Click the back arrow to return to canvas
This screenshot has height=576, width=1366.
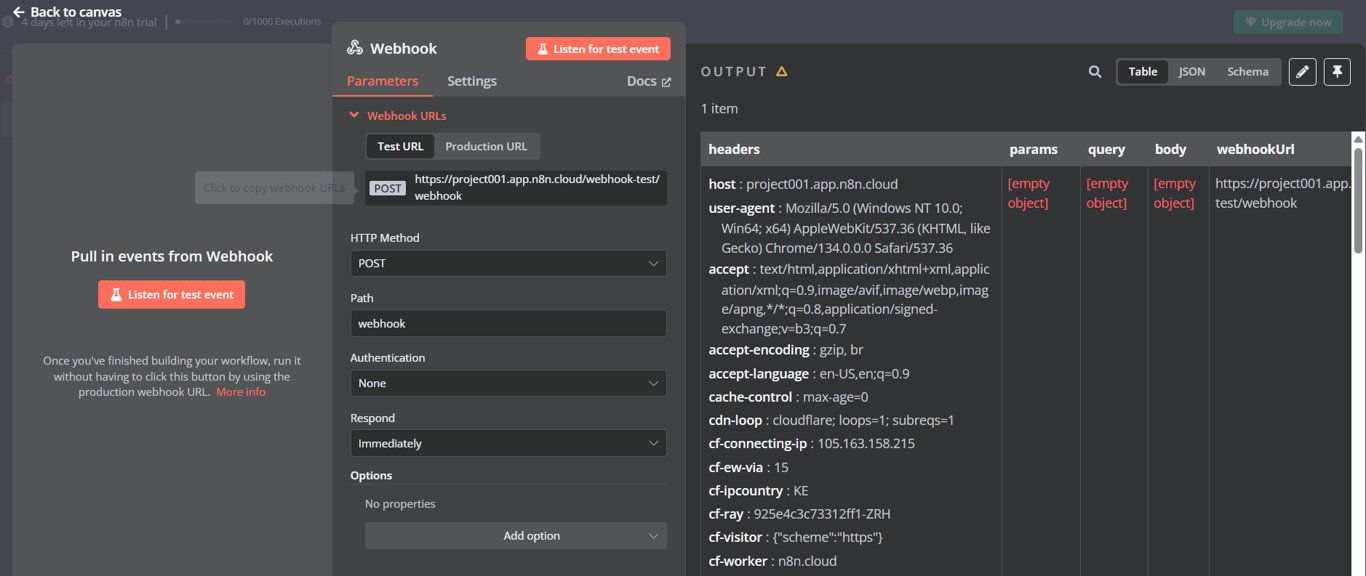pos(18,11)
